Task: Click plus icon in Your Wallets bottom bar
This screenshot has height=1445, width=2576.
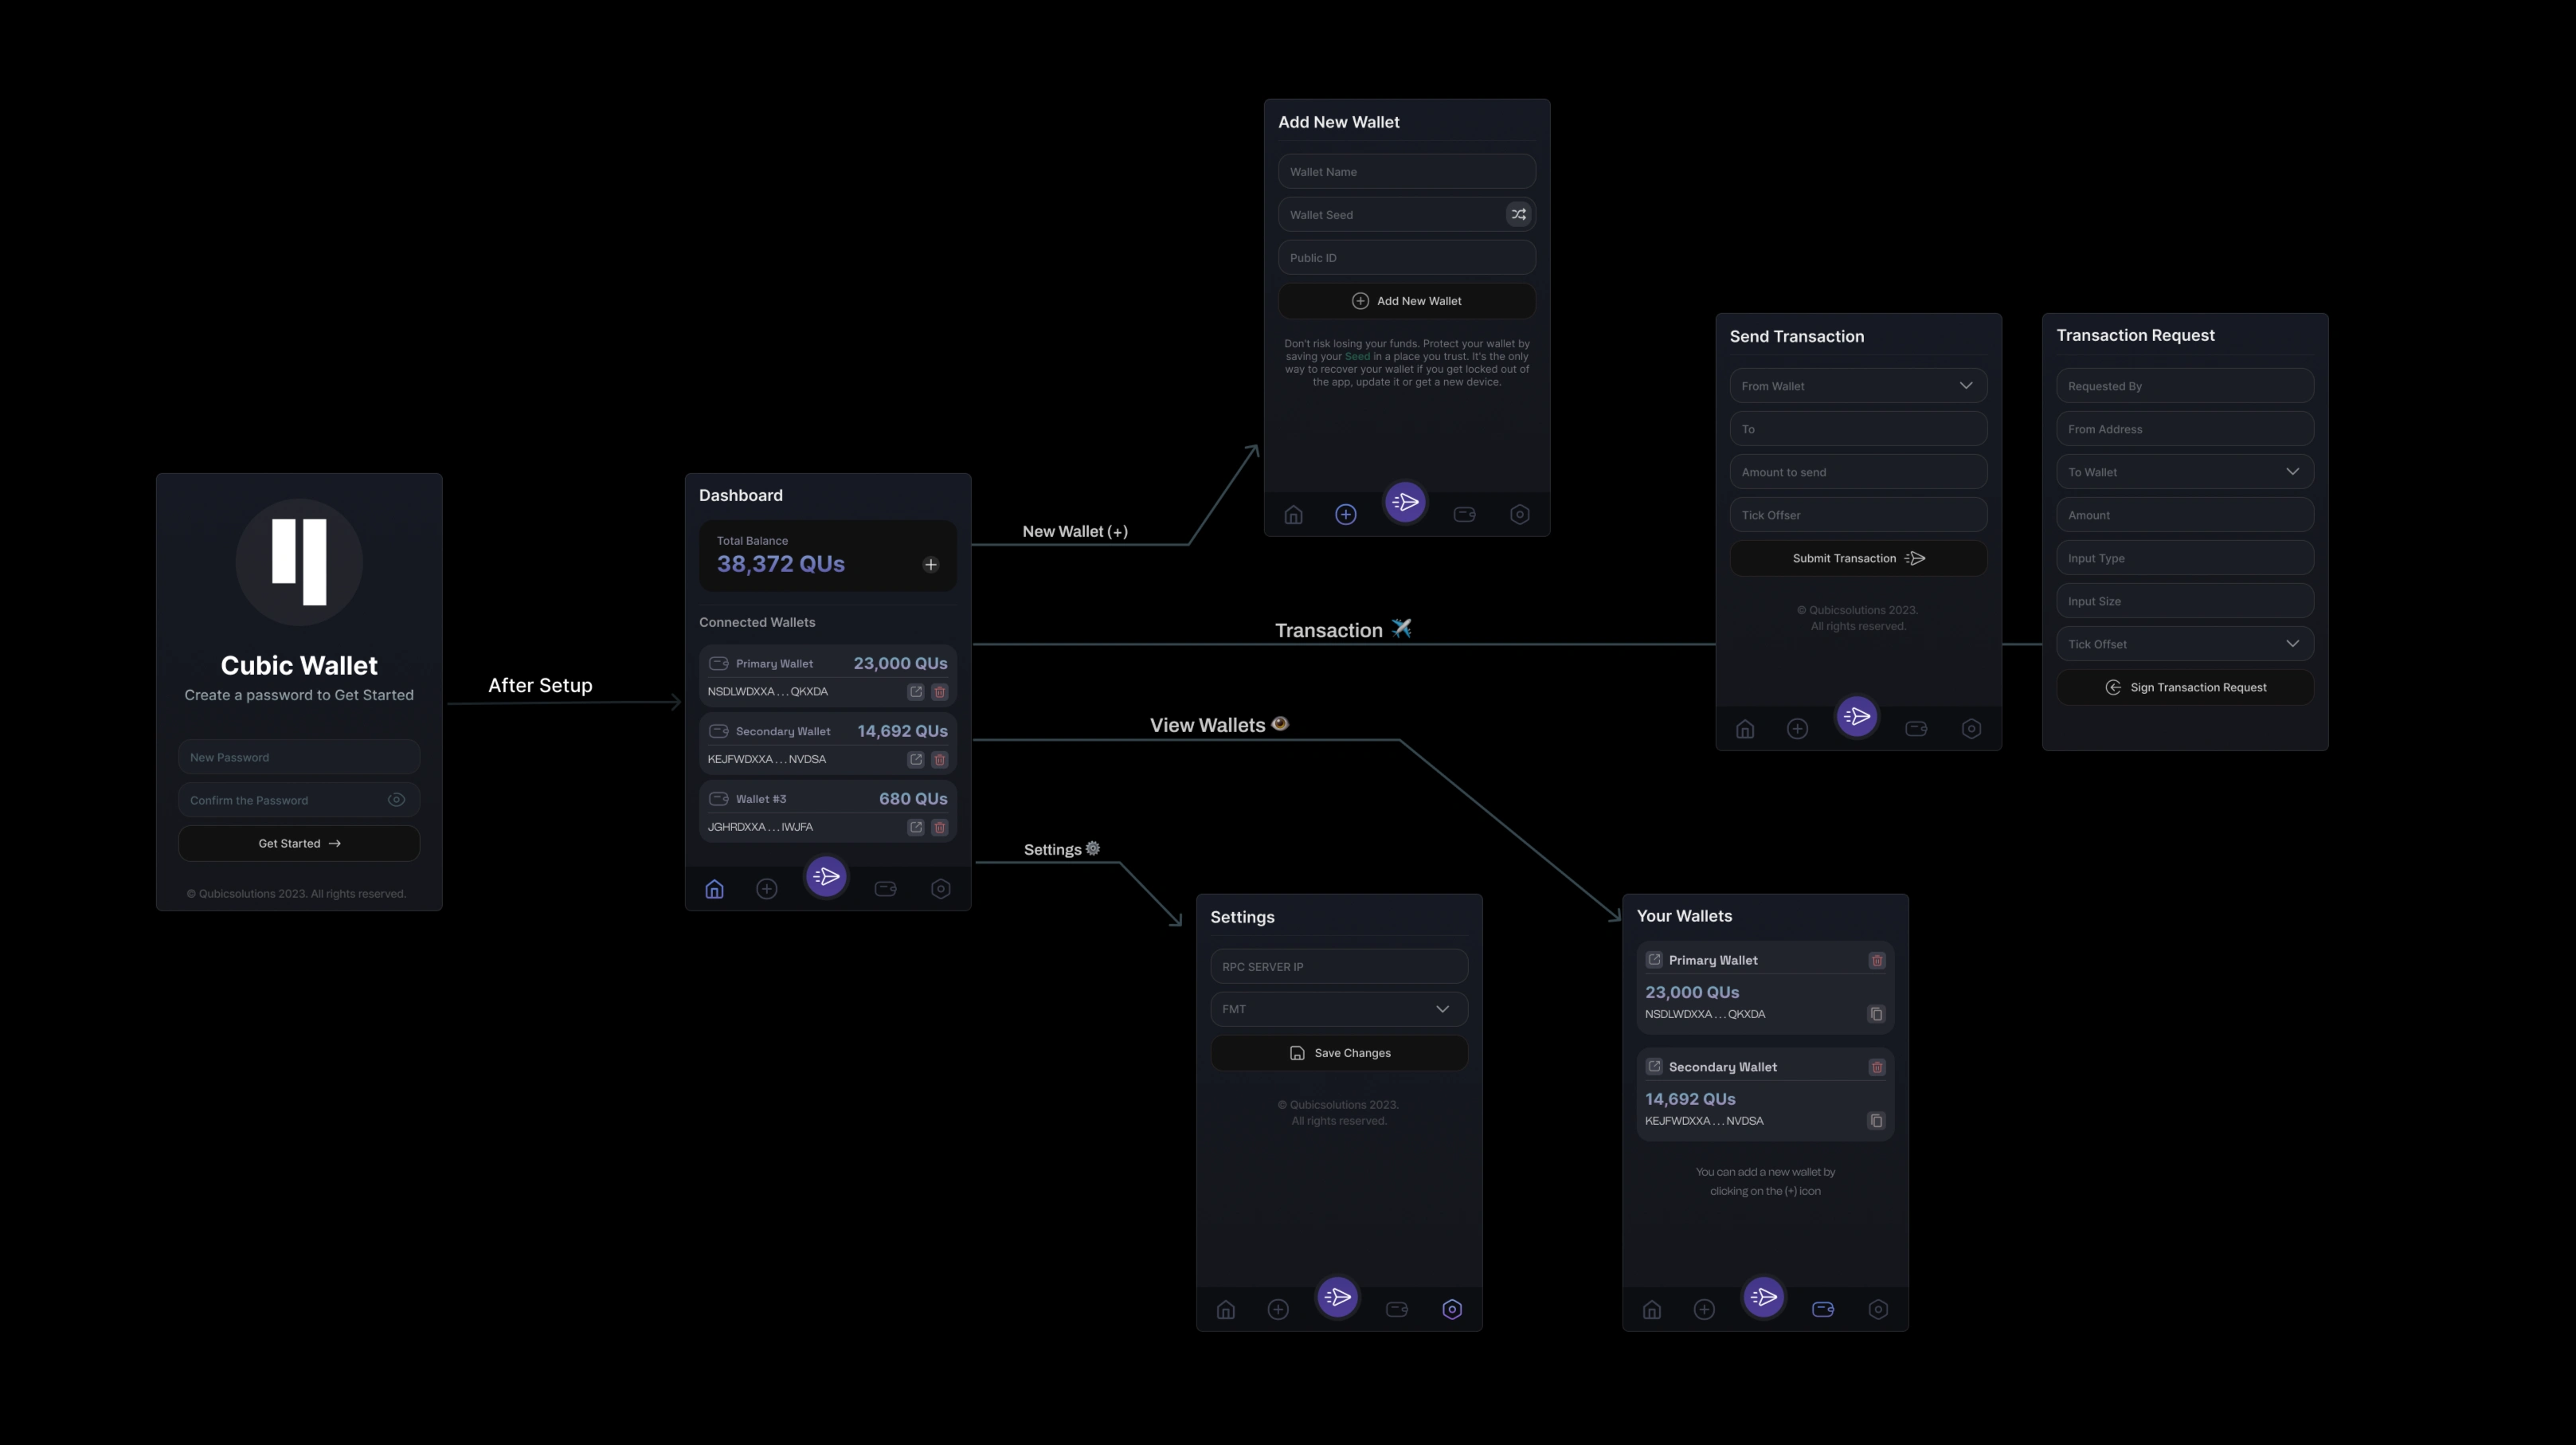Action: click(1705, 1310)
